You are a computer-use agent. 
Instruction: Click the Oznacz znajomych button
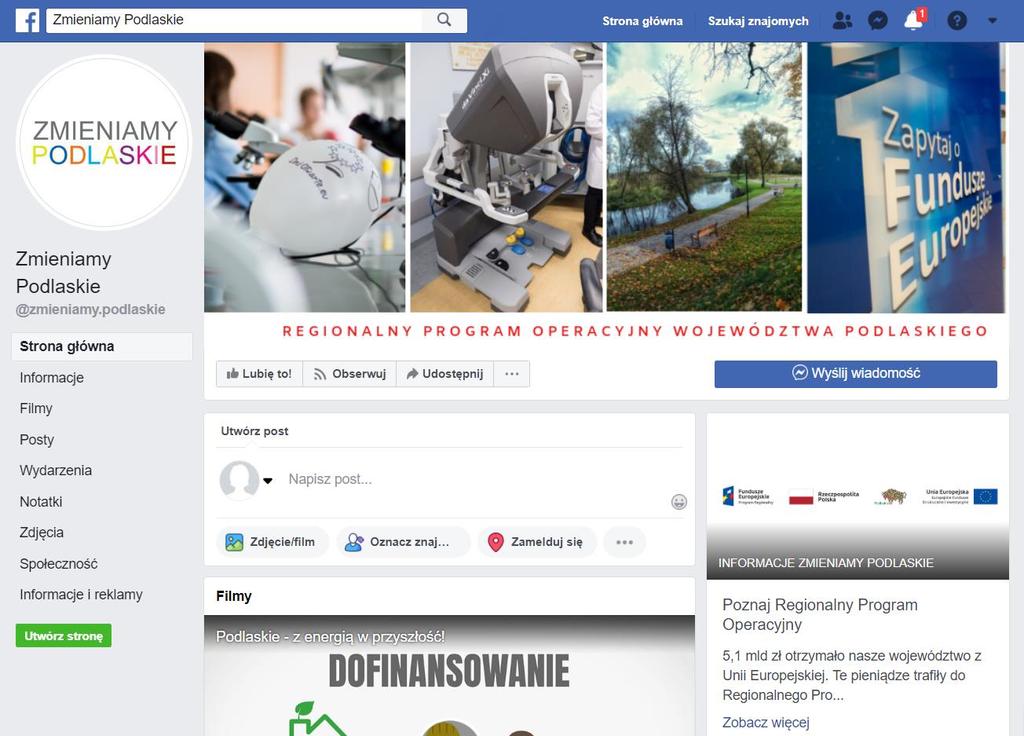[403, 542]
